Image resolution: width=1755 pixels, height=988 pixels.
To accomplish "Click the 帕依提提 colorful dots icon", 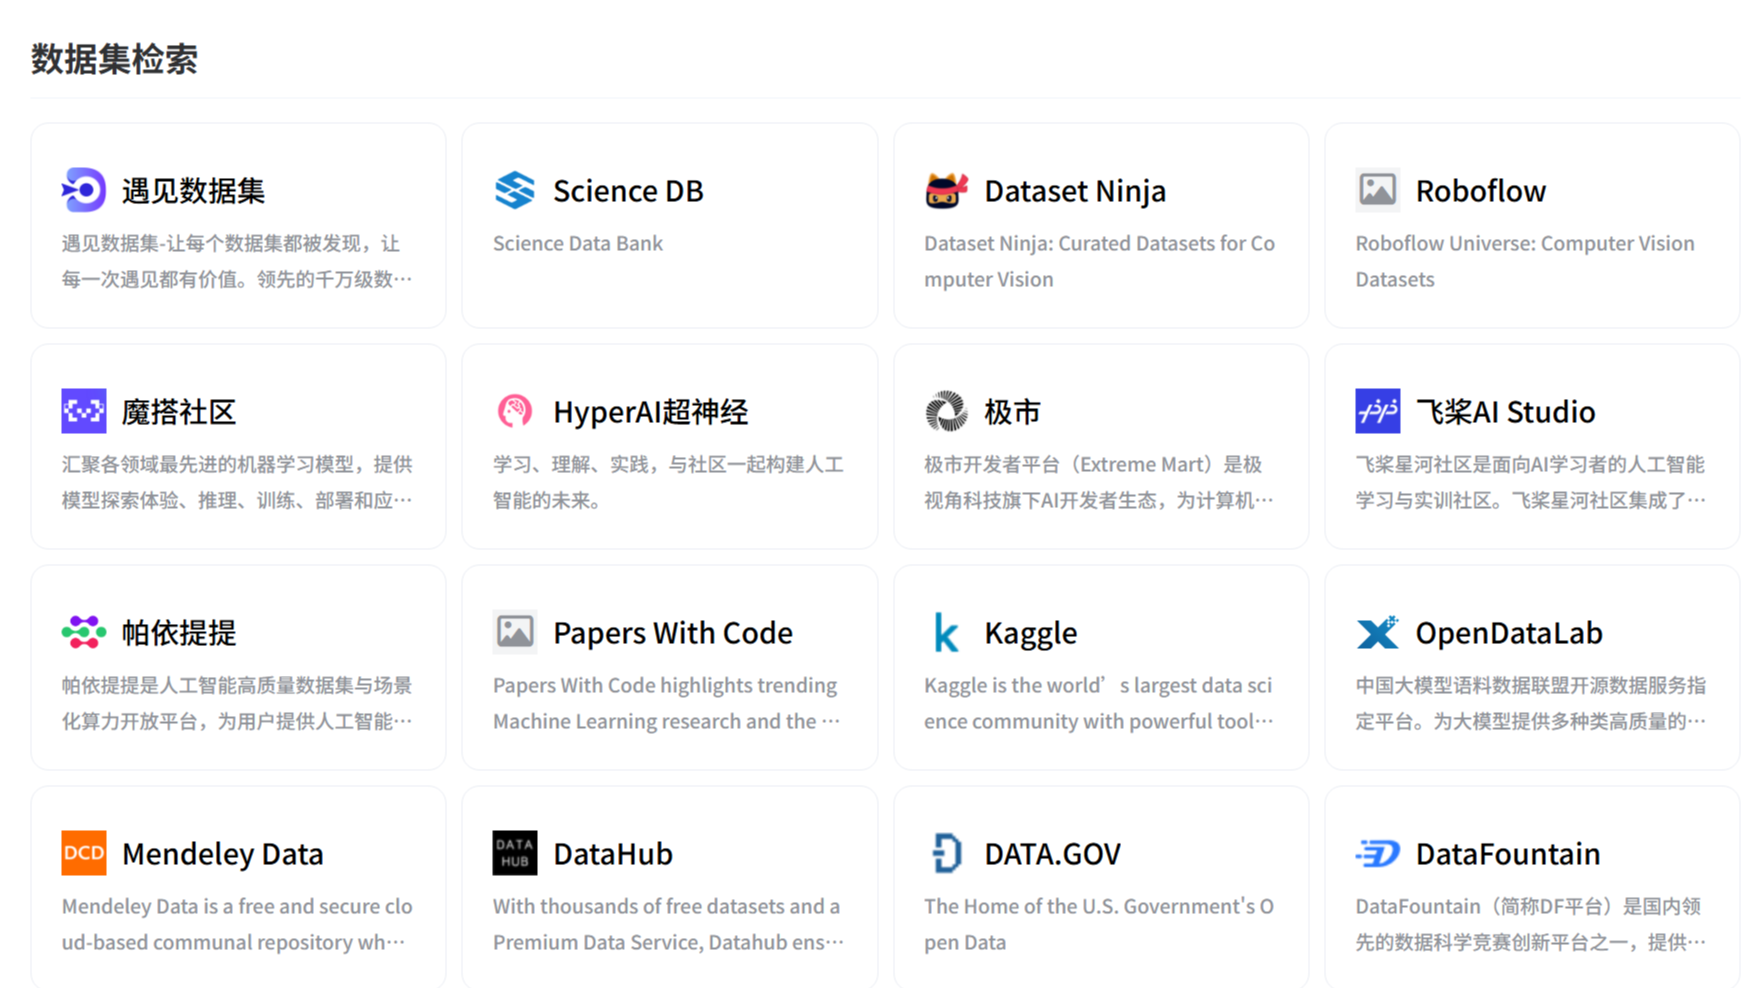I will coord(84,632).
